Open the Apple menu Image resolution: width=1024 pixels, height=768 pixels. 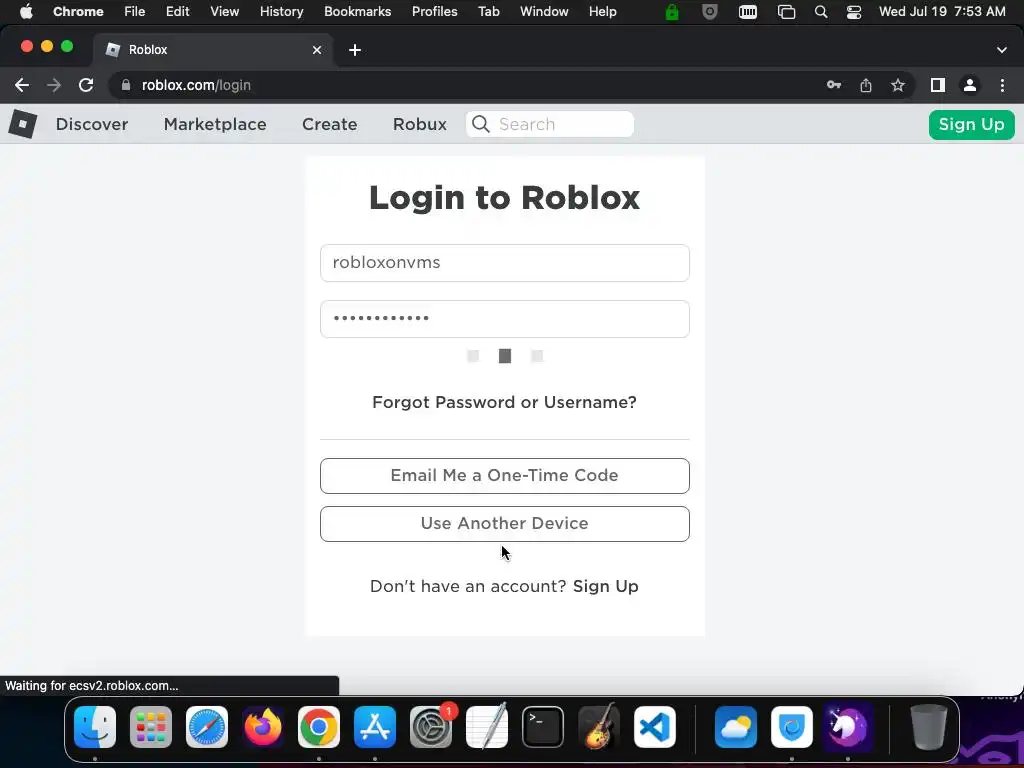point(26,12)
